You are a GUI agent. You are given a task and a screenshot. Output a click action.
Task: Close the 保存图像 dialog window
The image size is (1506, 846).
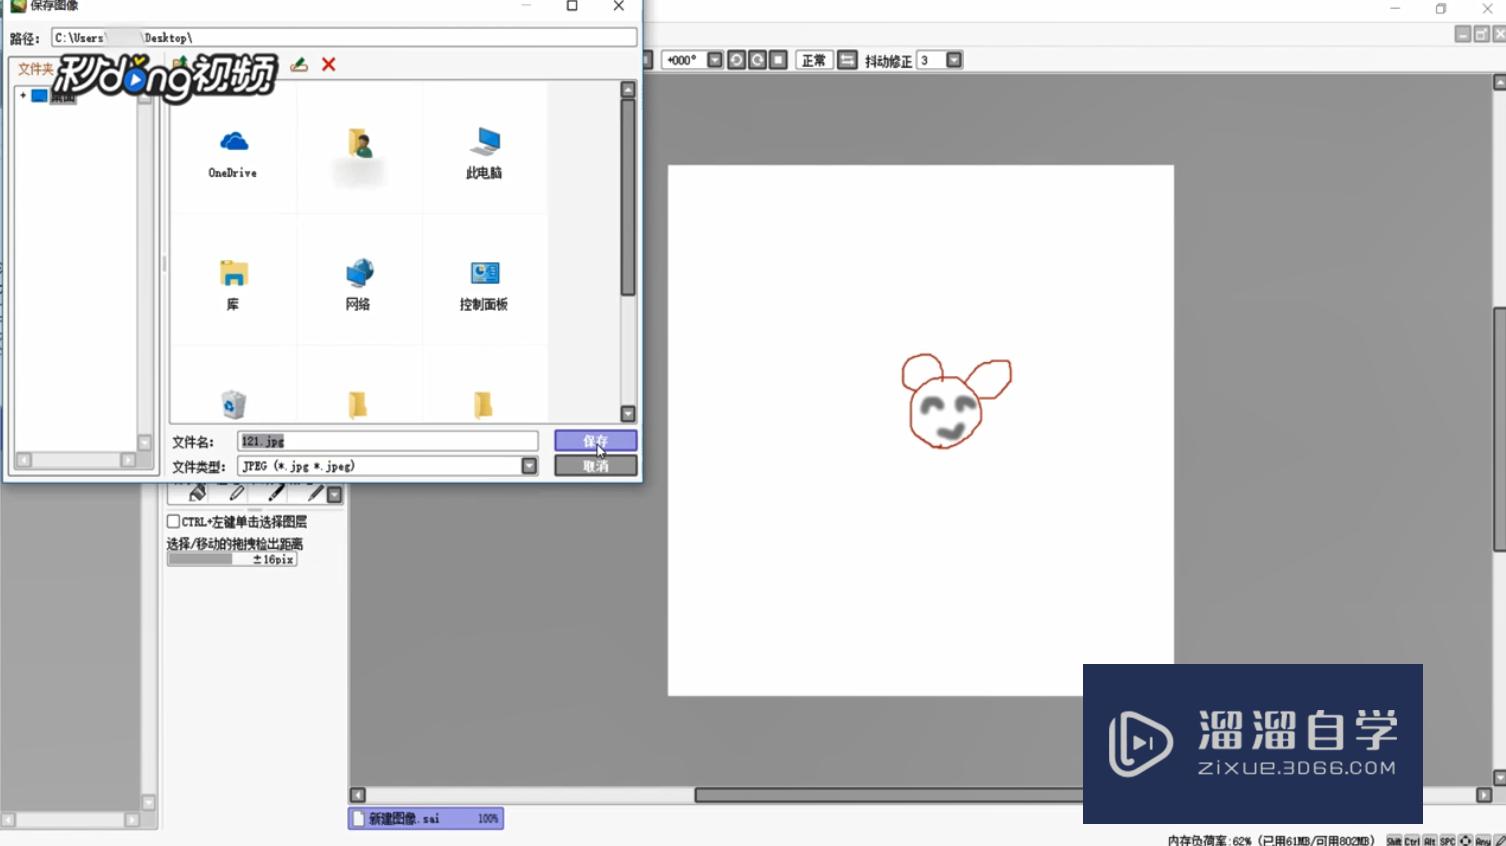(619, 6)
